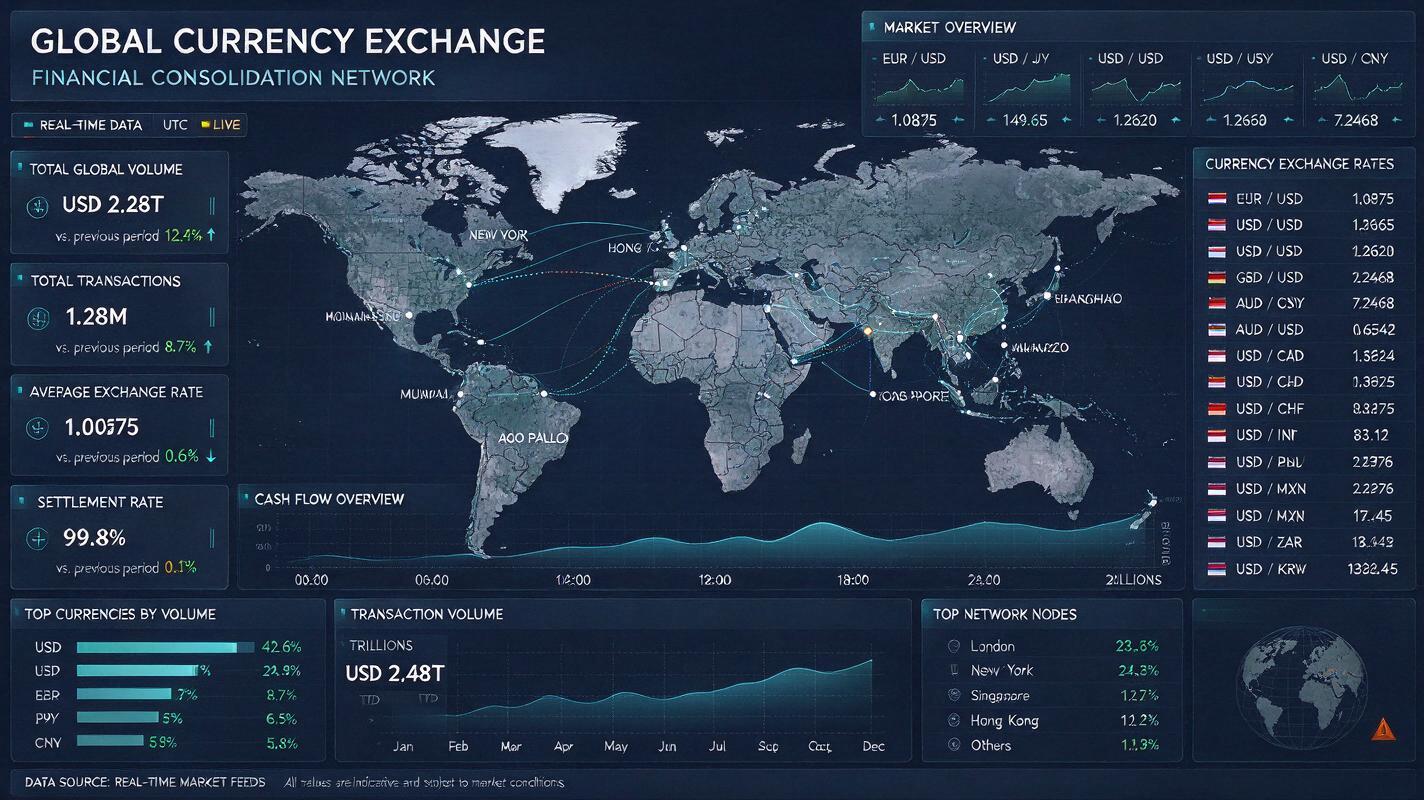Open the USD / CNY mini chart in Market Overview
This screenshot has height=800, width=1424.
1360,89
